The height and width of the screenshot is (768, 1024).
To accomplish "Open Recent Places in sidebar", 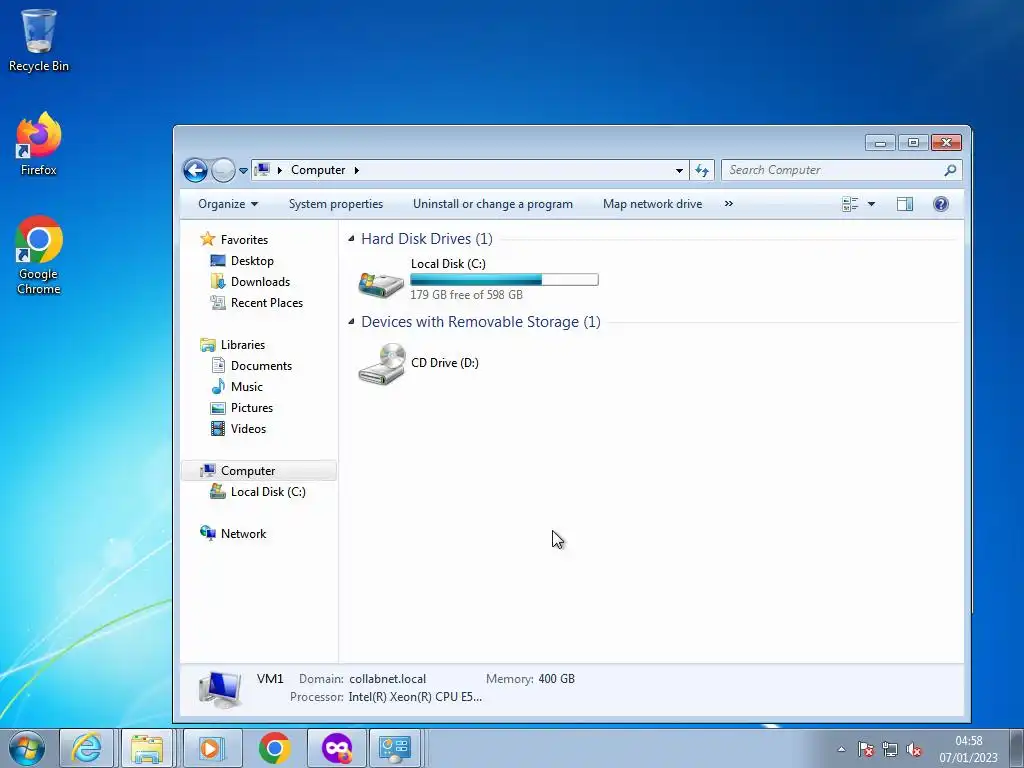I will (266, 302).
